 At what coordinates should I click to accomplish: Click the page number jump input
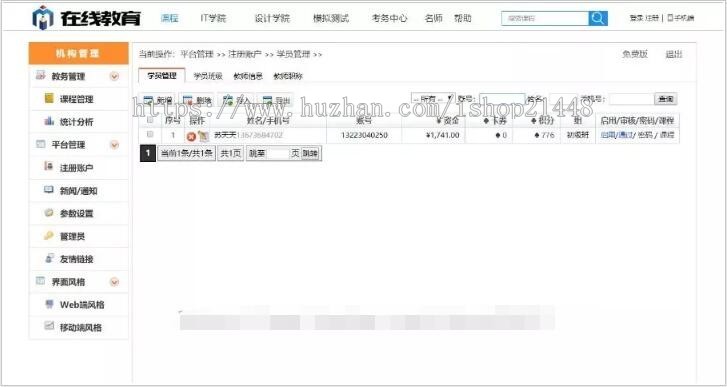278,153
